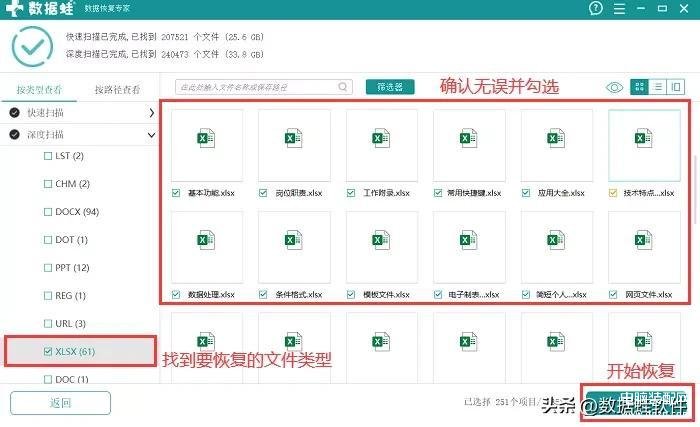Select the 快速扫描 tree item label

point(45,113)
